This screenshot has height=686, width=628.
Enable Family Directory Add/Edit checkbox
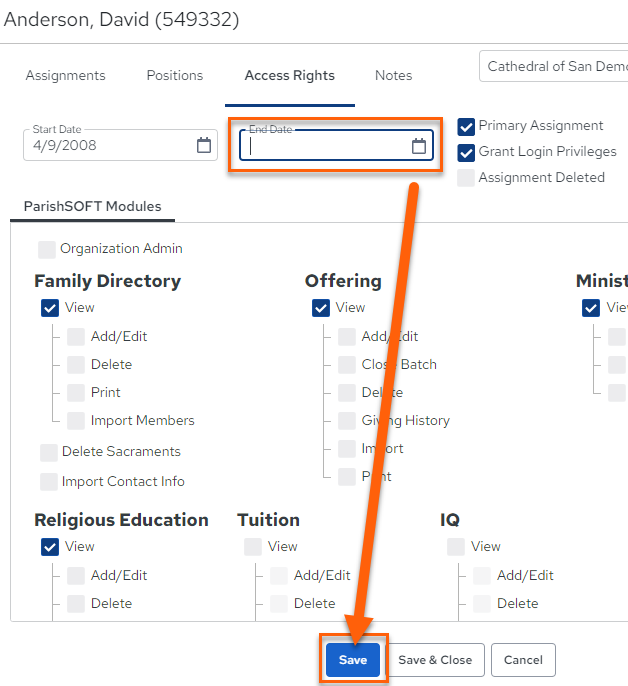(x=76, y=337)
